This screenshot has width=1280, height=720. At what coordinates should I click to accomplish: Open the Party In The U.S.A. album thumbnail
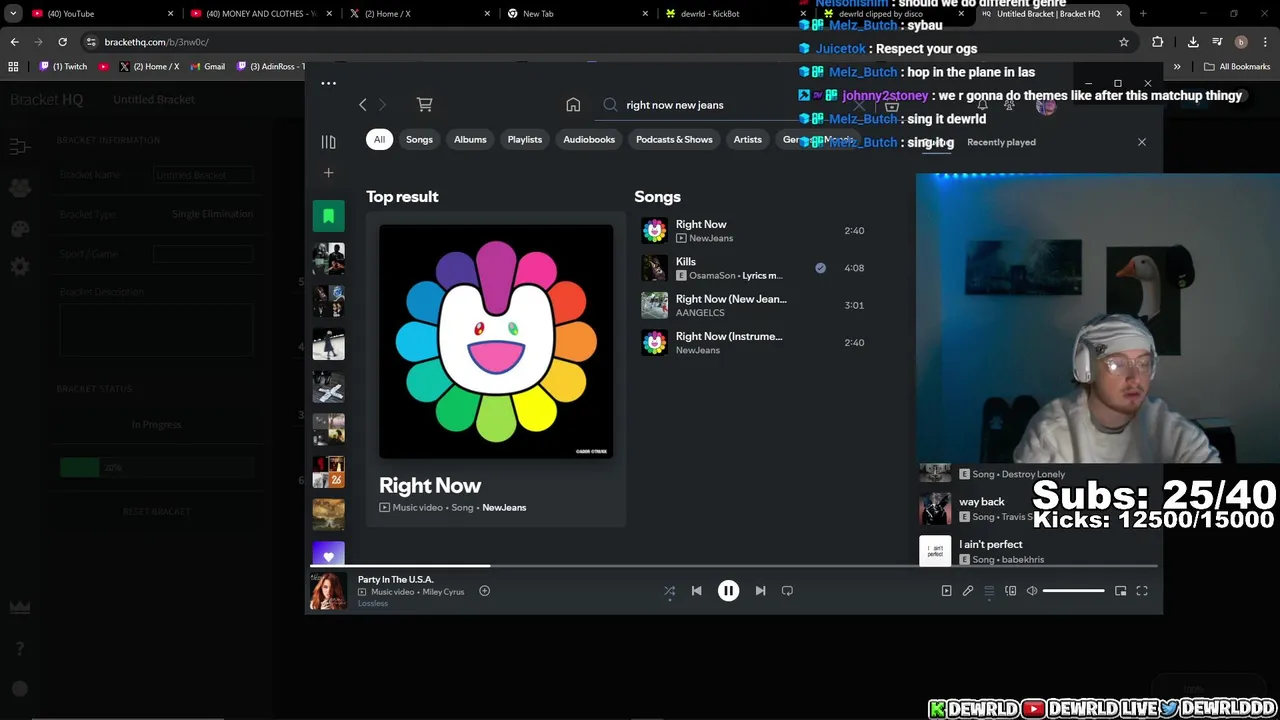click(x=327, y=591)
